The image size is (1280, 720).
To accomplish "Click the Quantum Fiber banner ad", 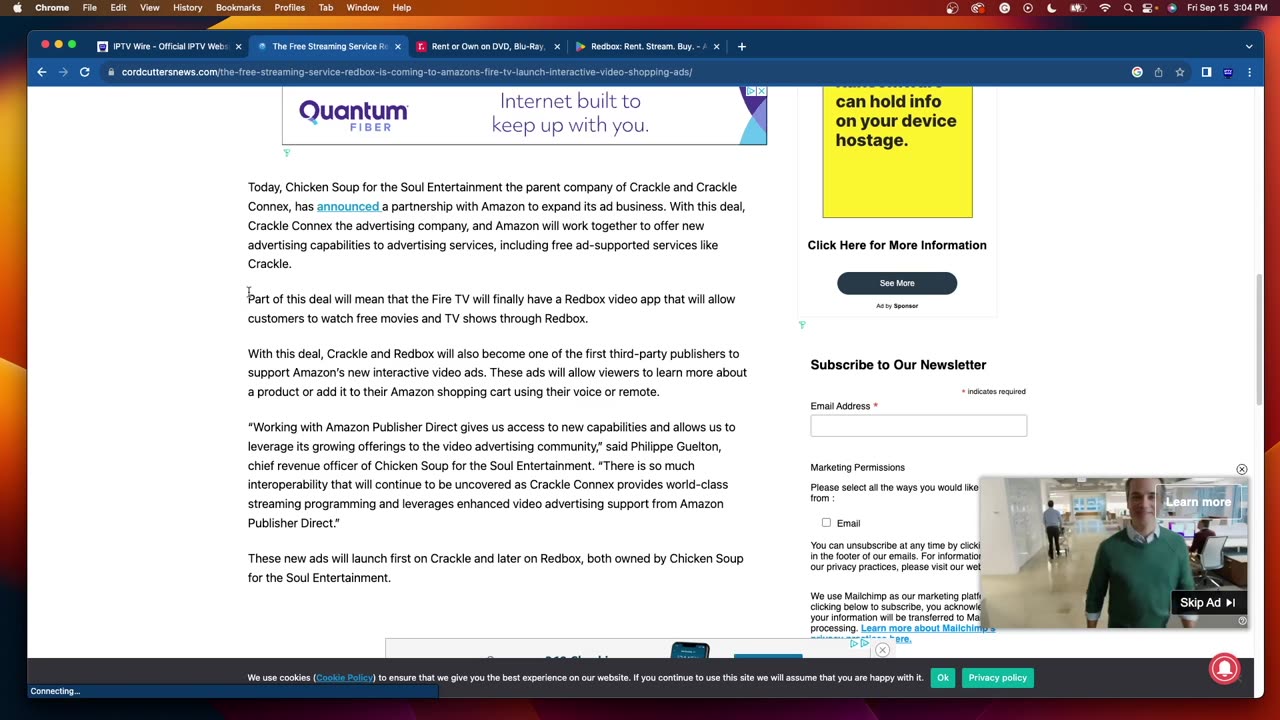I will pyautogui.click(x=524, y=115).
